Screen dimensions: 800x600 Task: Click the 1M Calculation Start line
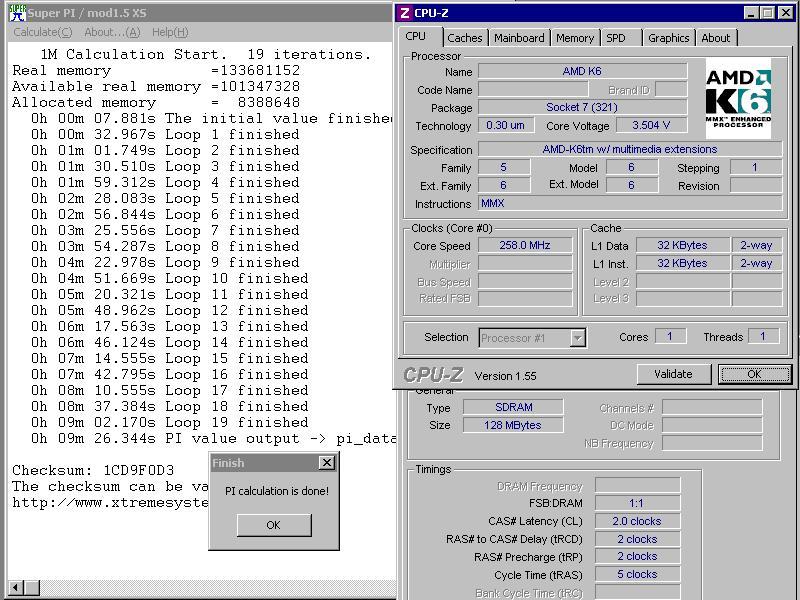click(x=206, y=54)
